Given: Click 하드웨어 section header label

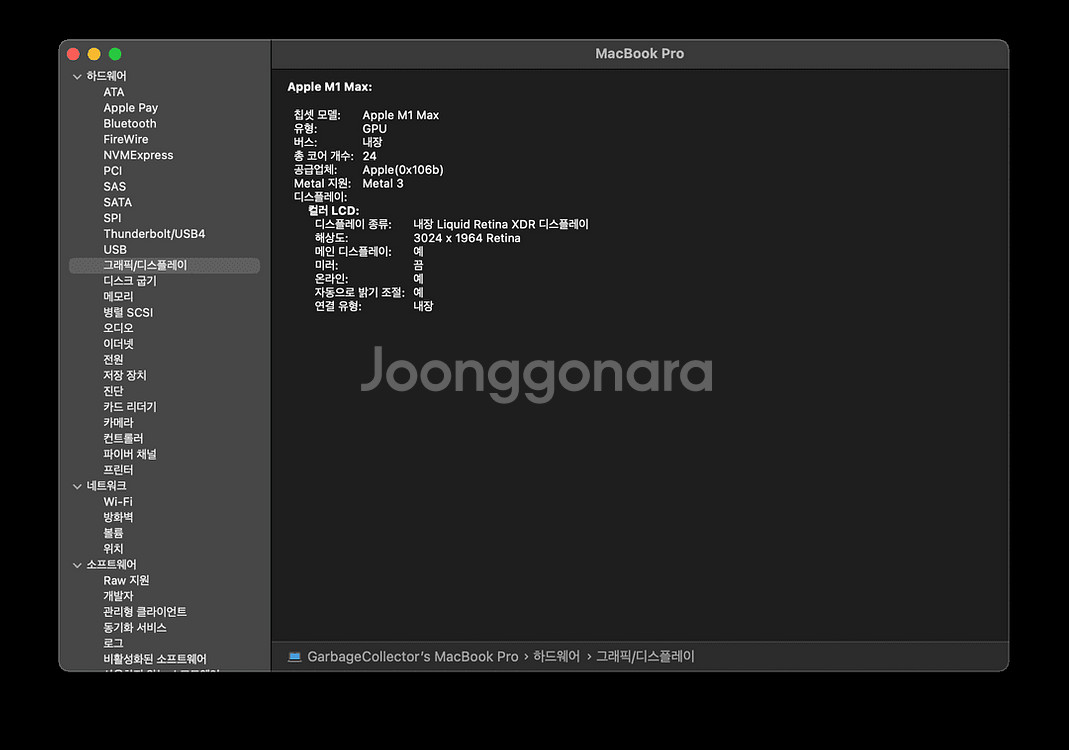Looking at the screenshot, I should 106,76.
